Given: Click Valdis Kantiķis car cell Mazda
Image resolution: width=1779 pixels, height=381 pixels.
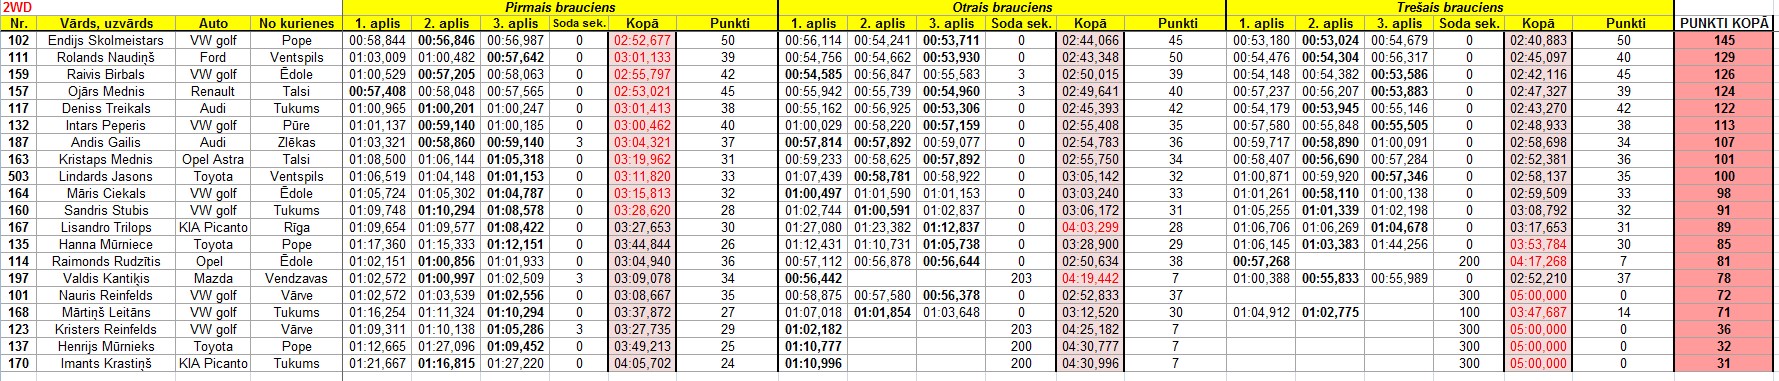Looking at the screenshot, I should coord(213,279).
